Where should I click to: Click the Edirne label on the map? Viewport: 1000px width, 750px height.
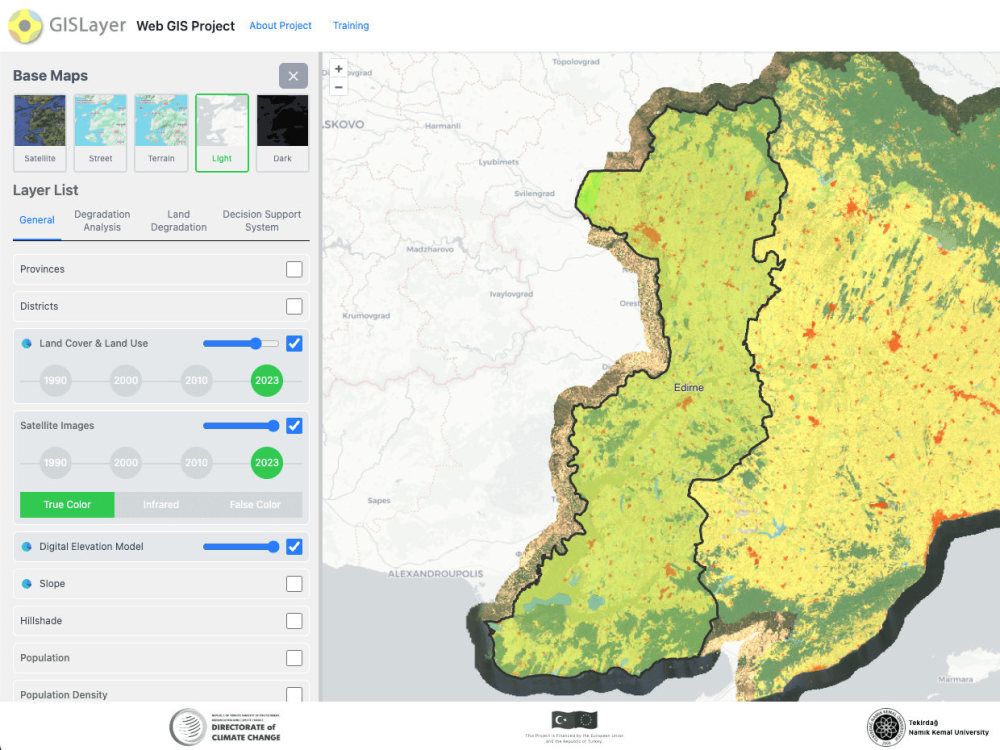[689, 388]
